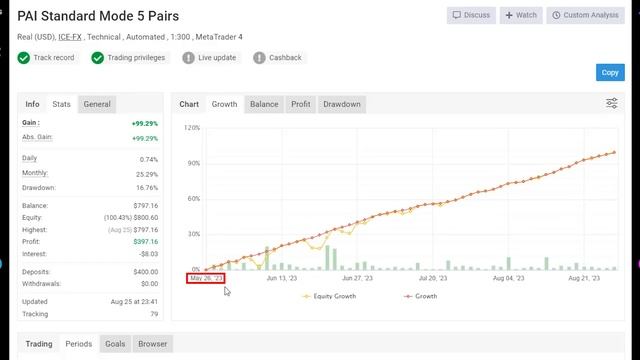640x360 pixels.
Task: Click the Trading privileges green check icon
Action: pyautogui.click(x=98, y=58)
